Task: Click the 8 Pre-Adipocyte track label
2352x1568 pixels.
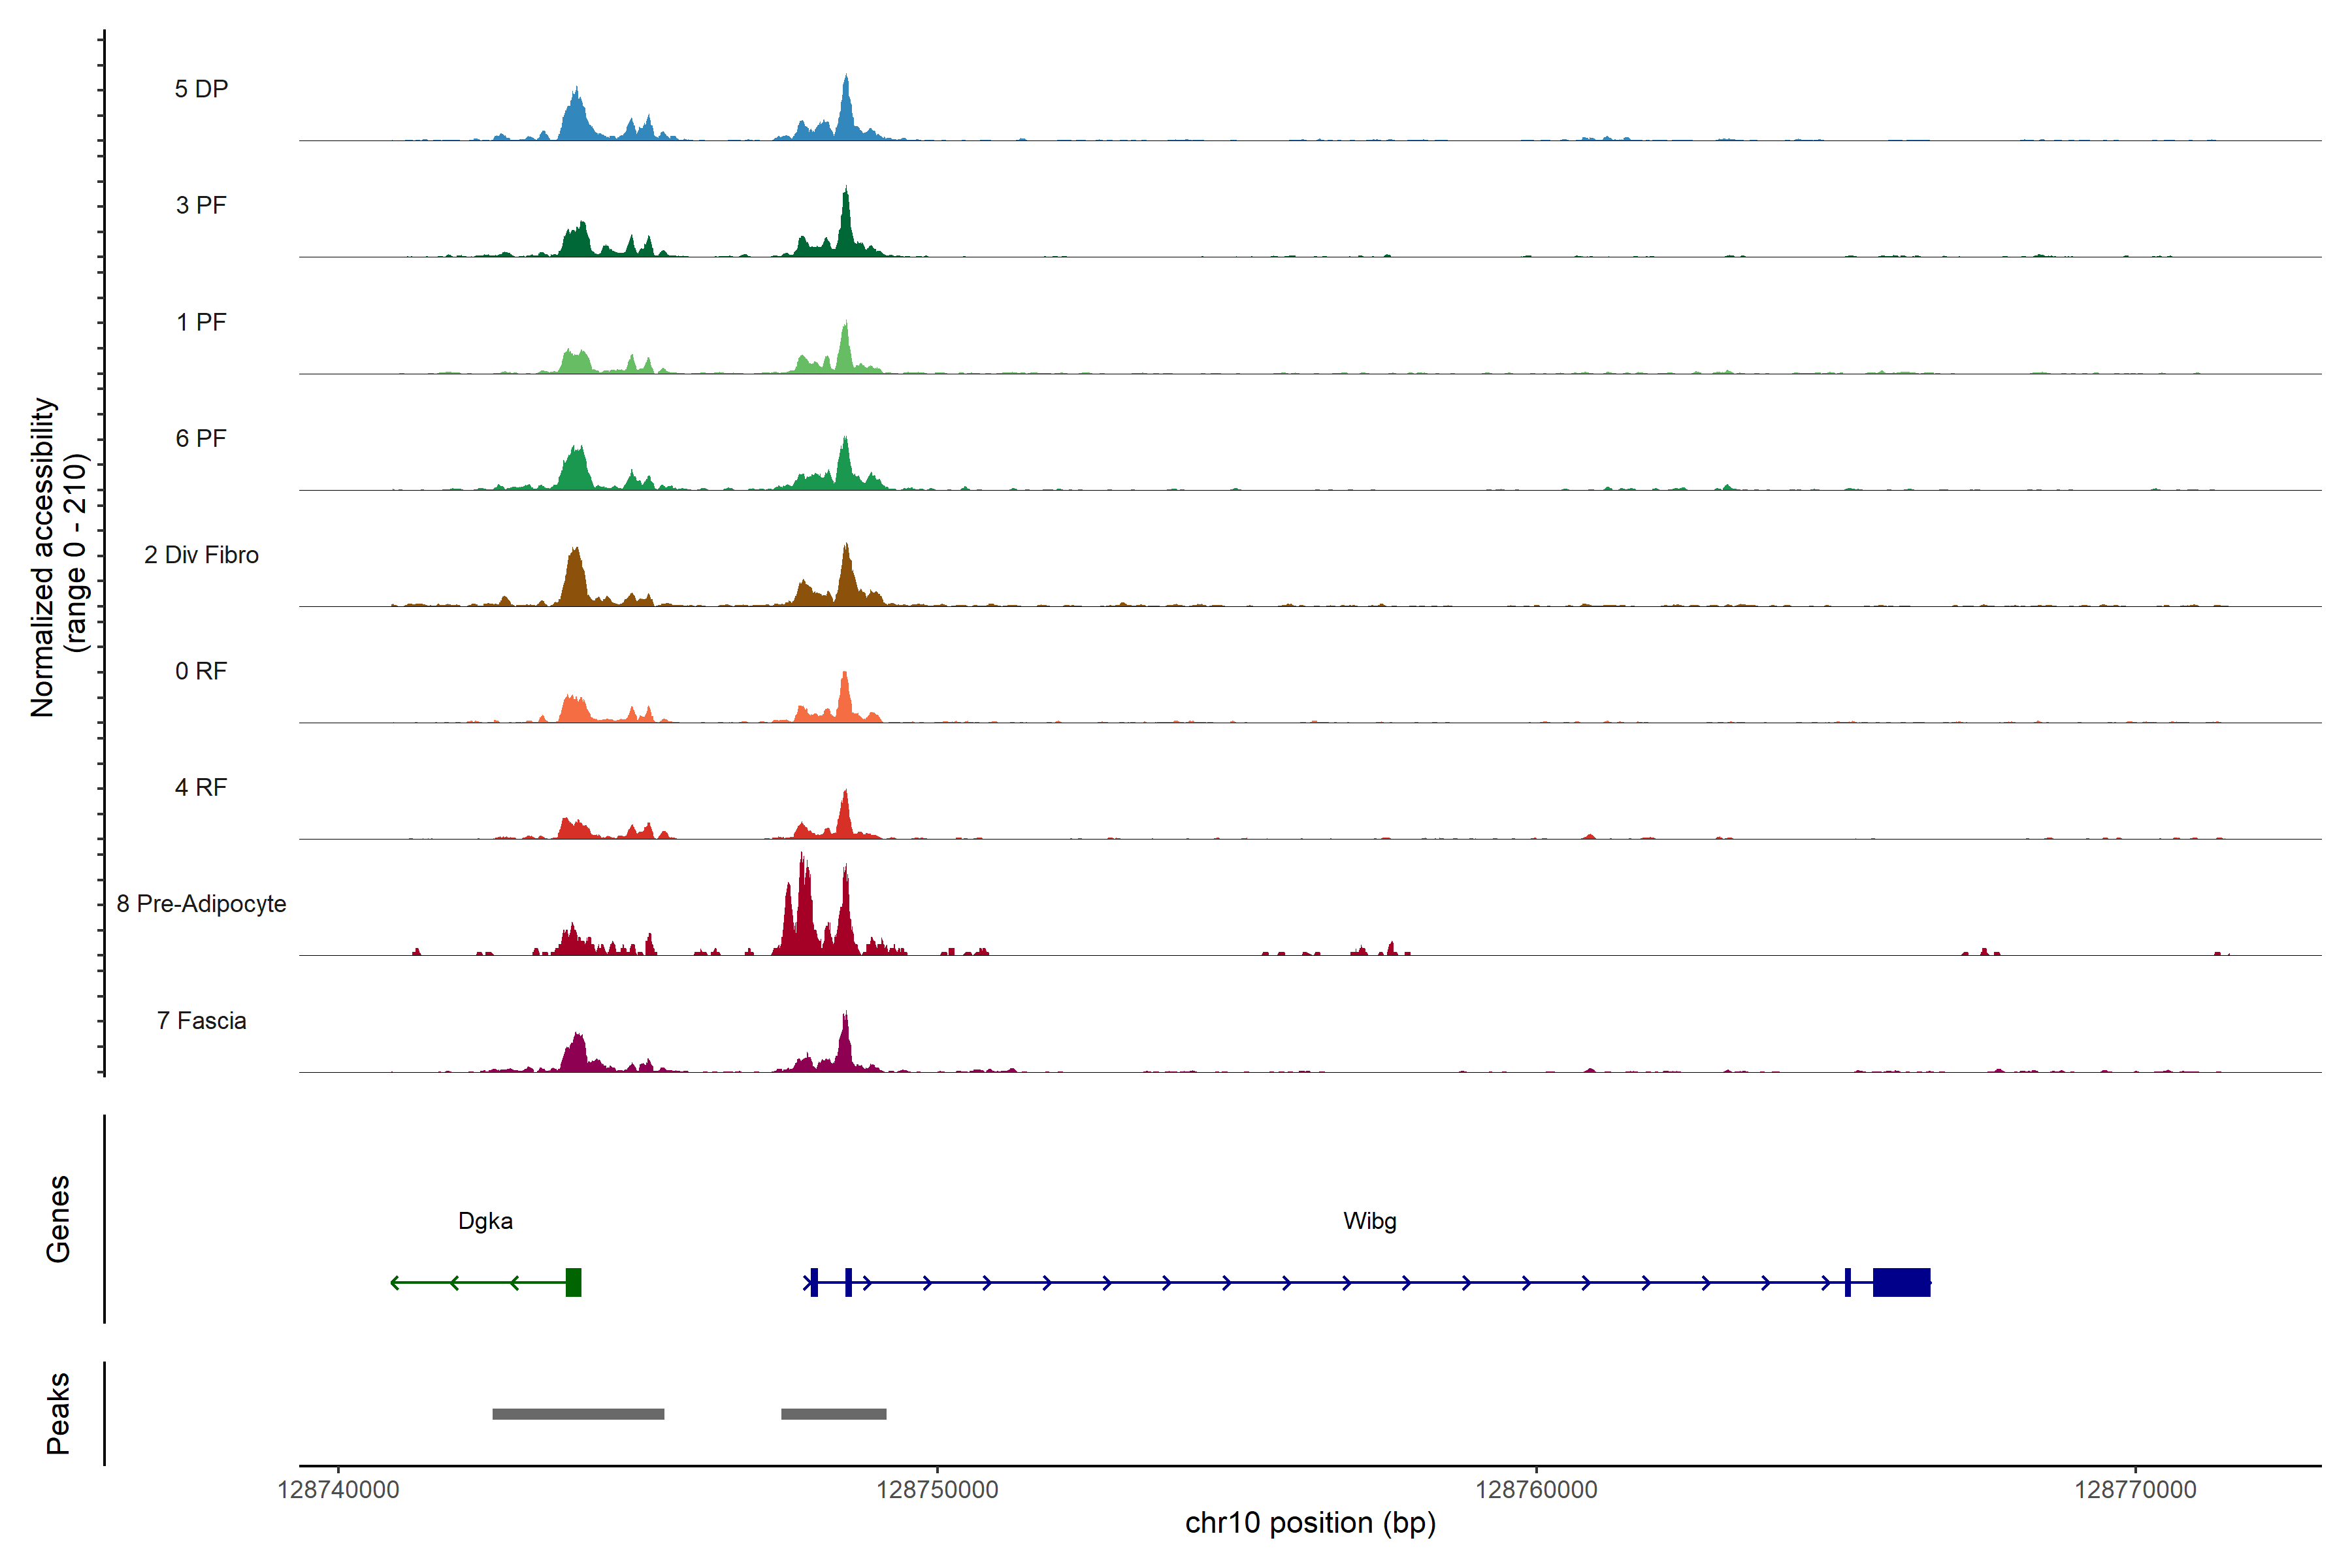Action: 201,904
